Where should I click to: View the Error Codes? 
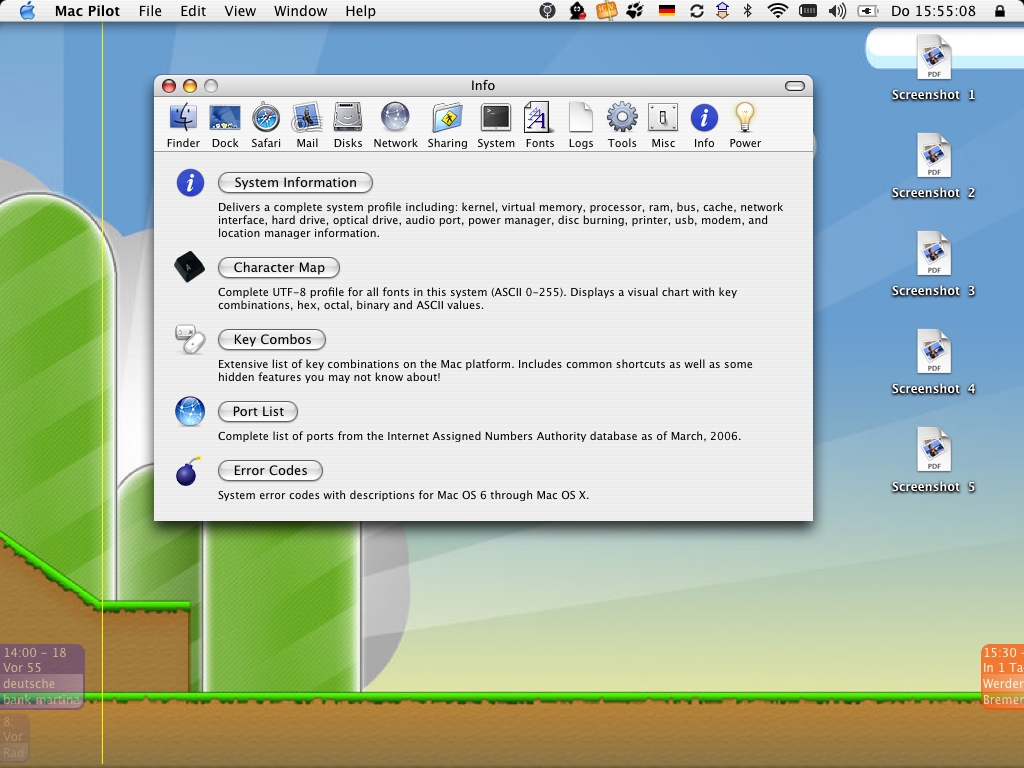coord(270,471)
